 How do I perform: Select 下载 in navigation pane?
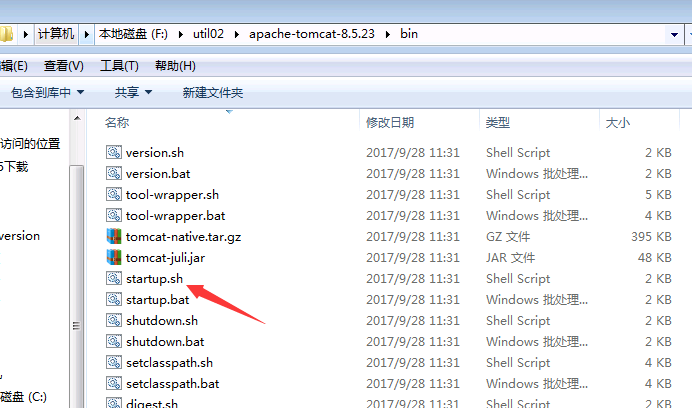pyautogui.click(x=16, y=167)
